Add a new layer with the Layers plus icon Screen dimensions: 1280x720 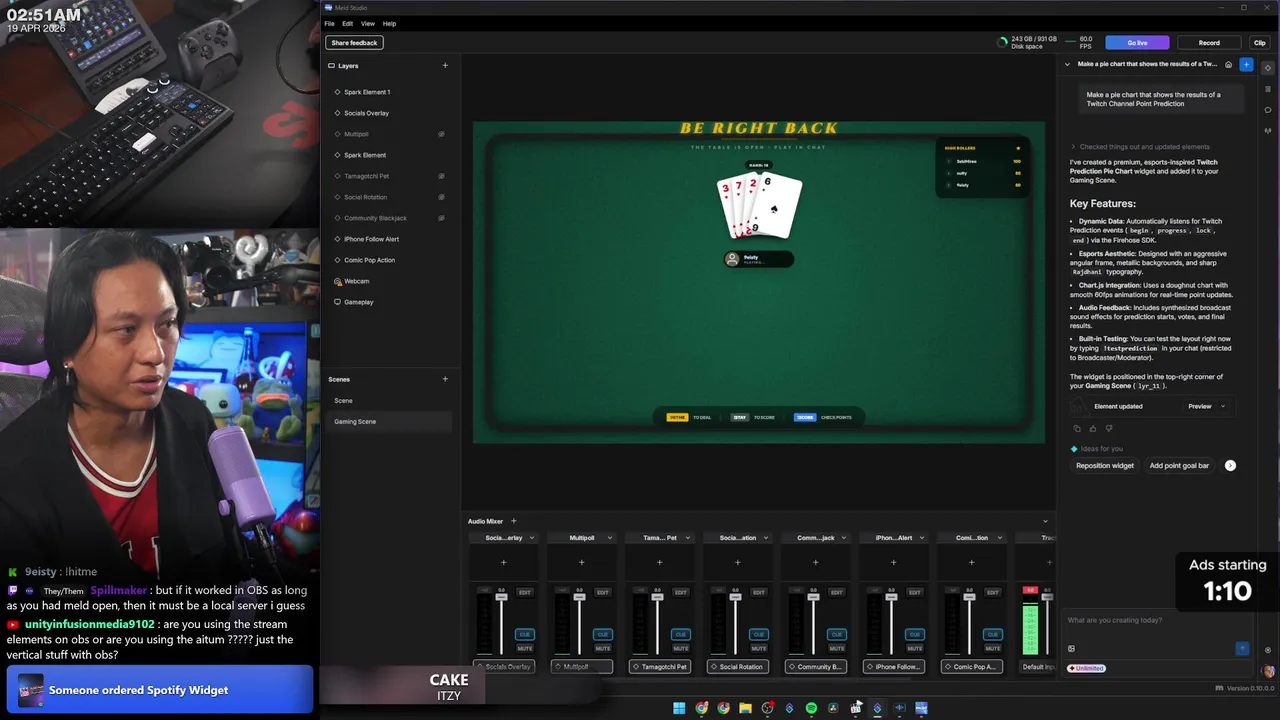[445, 66]
